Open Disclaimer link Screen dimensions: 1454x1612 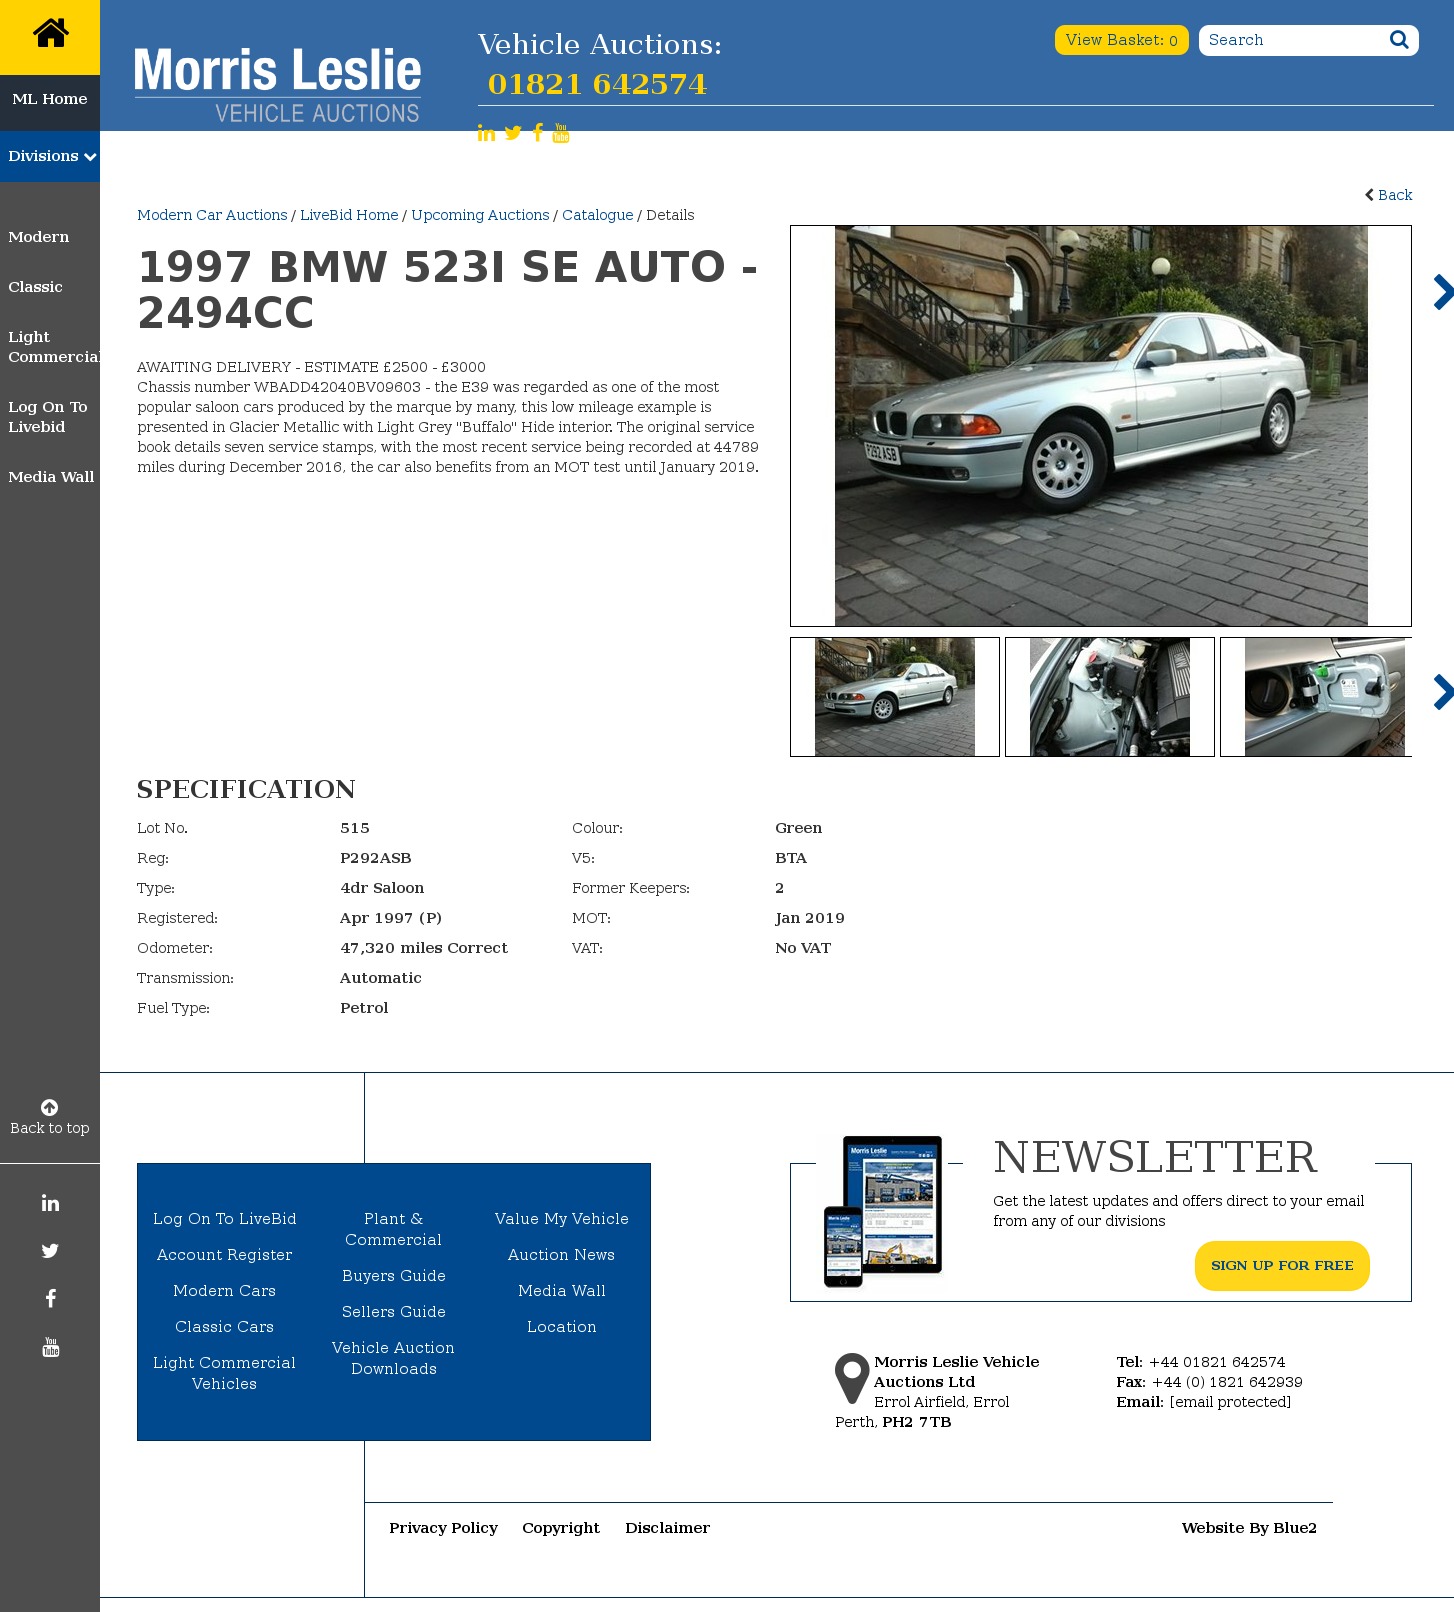[667, 1528]
